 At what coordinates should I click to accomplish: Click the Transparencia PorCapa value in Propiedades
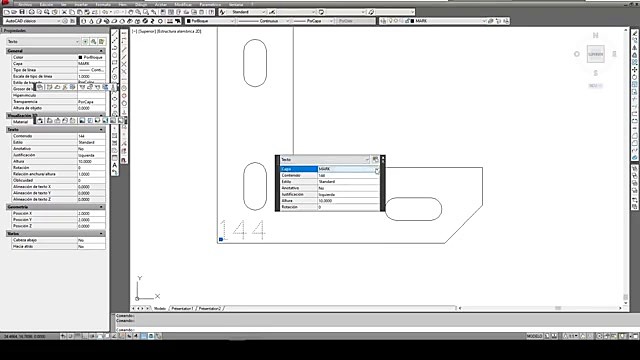click(x=91, y=102)
